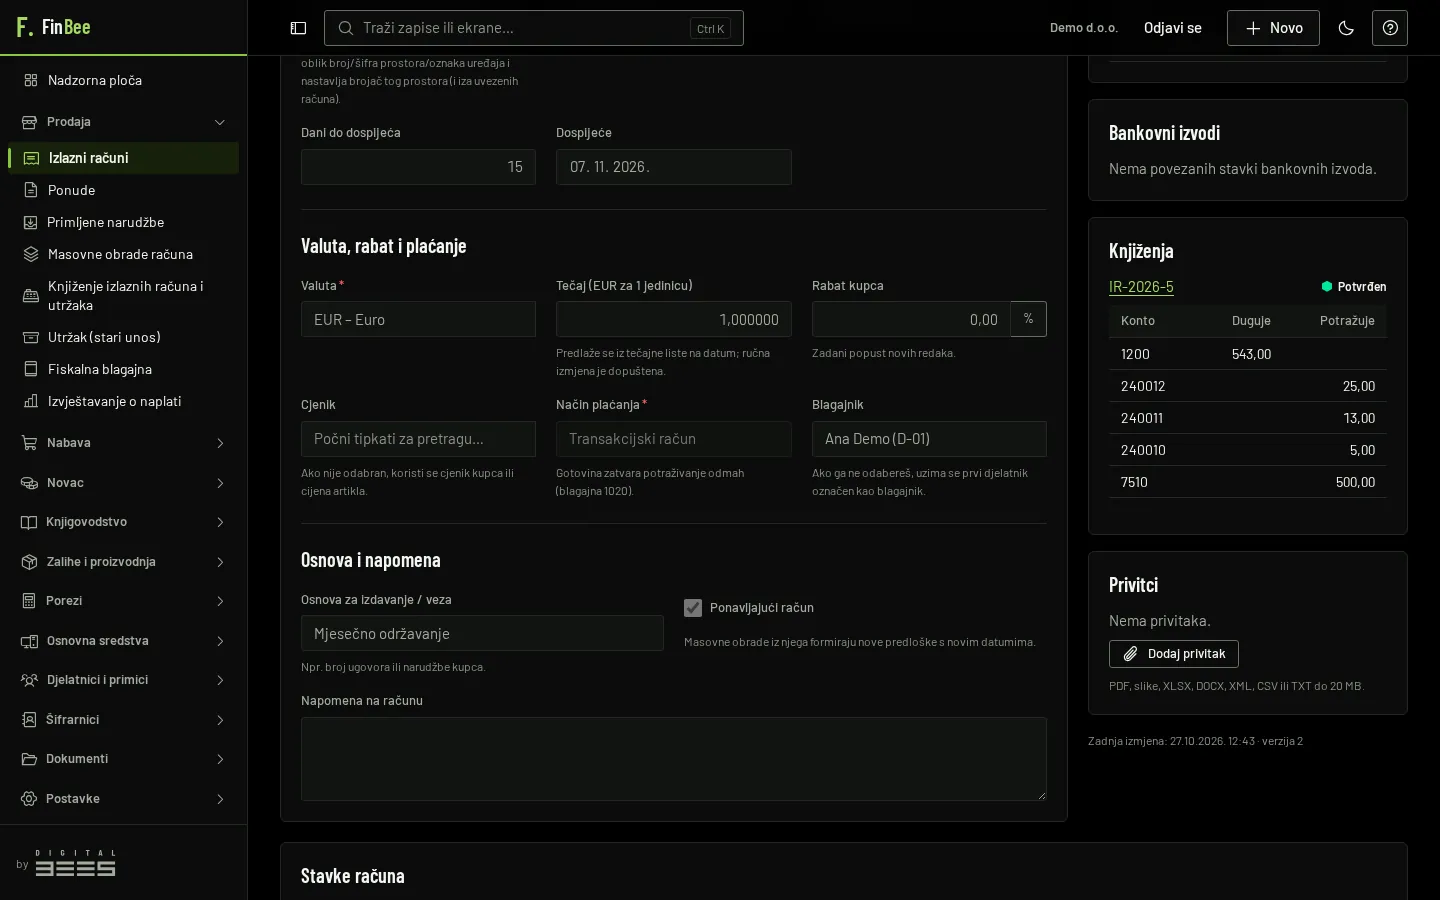Click the Knjiženje izlaznih računa i utržaka icon
This screenshot has width=1440, height=900.
31,296
